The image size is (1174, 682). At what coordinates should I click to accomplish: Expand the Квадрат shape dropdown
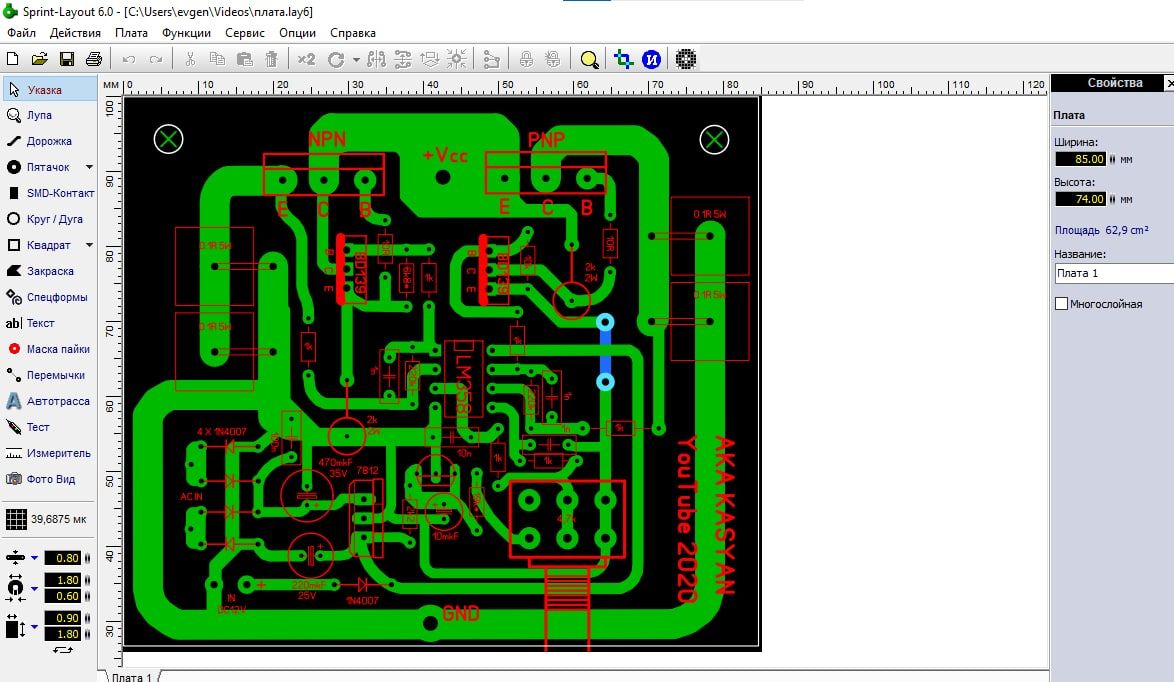click(x=89, y=245)
